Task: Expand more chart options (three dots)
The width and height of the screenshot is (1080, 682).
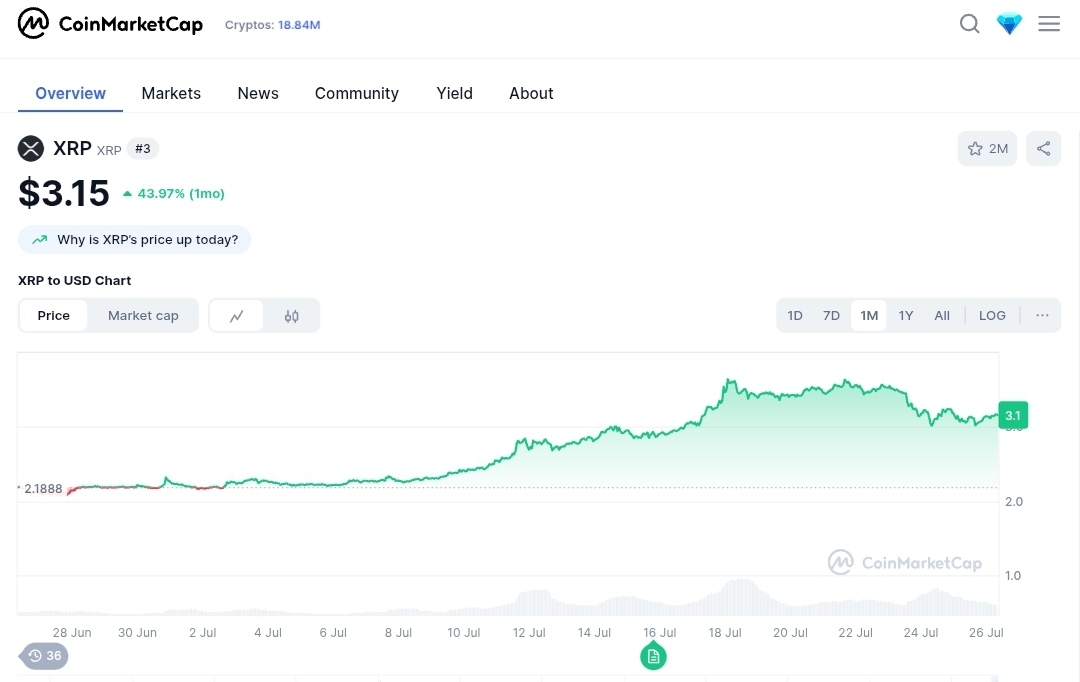Action: (1042, 316)
